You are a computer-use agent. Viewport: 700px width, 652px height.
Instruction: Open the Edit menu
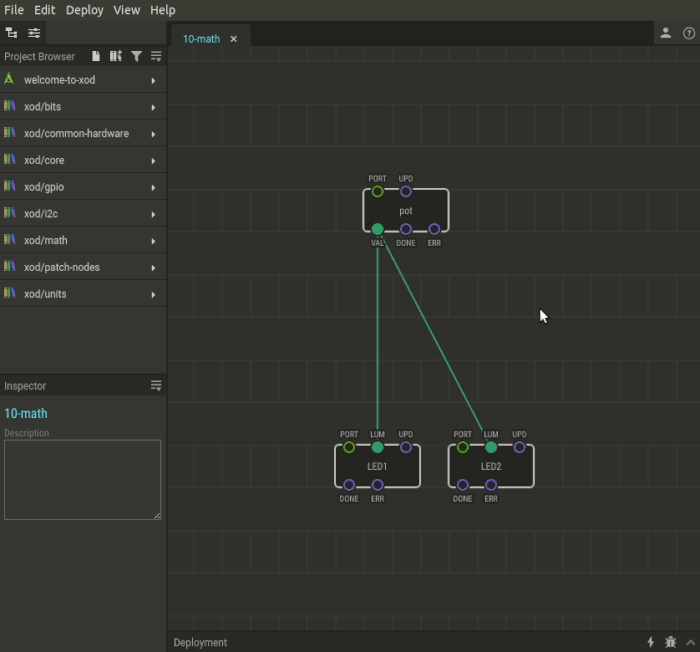[45, 10]
